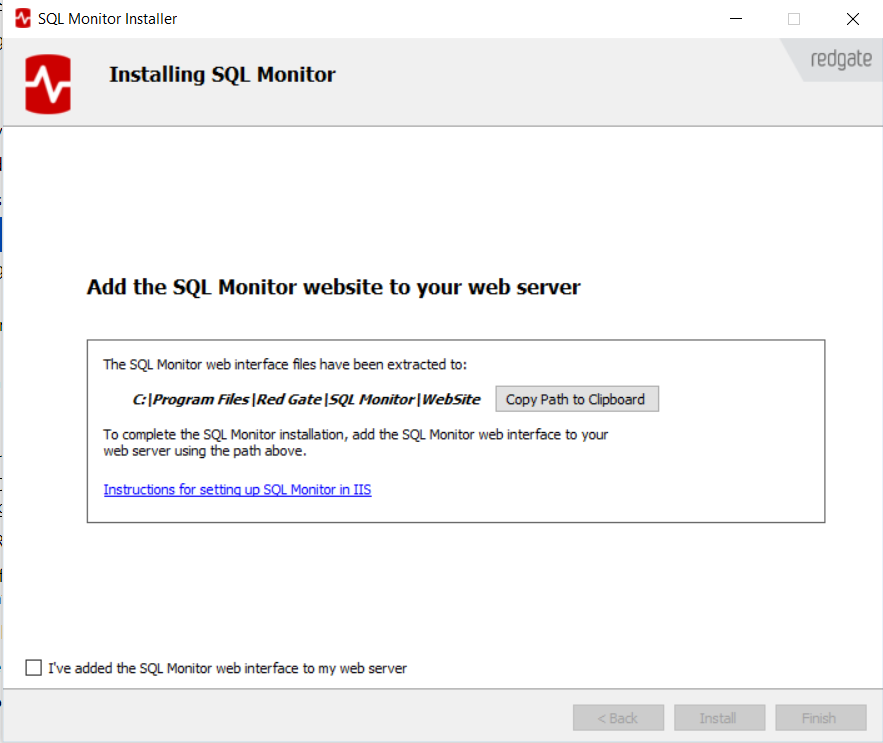Click the "SQL Monitor Installer" title bar text

coord(107,19)
